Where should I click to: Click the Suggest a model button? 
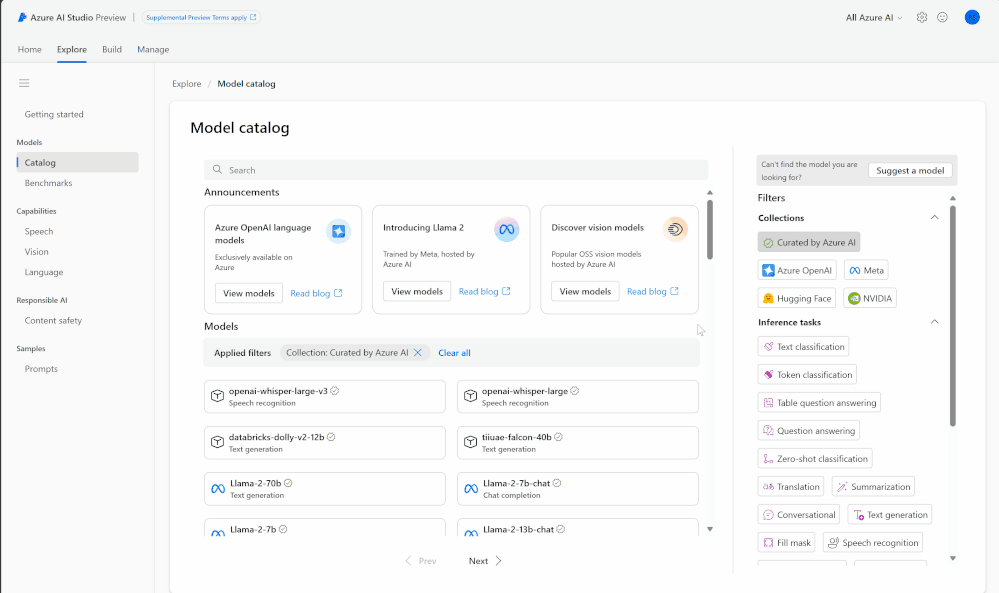click(x=910, y=170)
